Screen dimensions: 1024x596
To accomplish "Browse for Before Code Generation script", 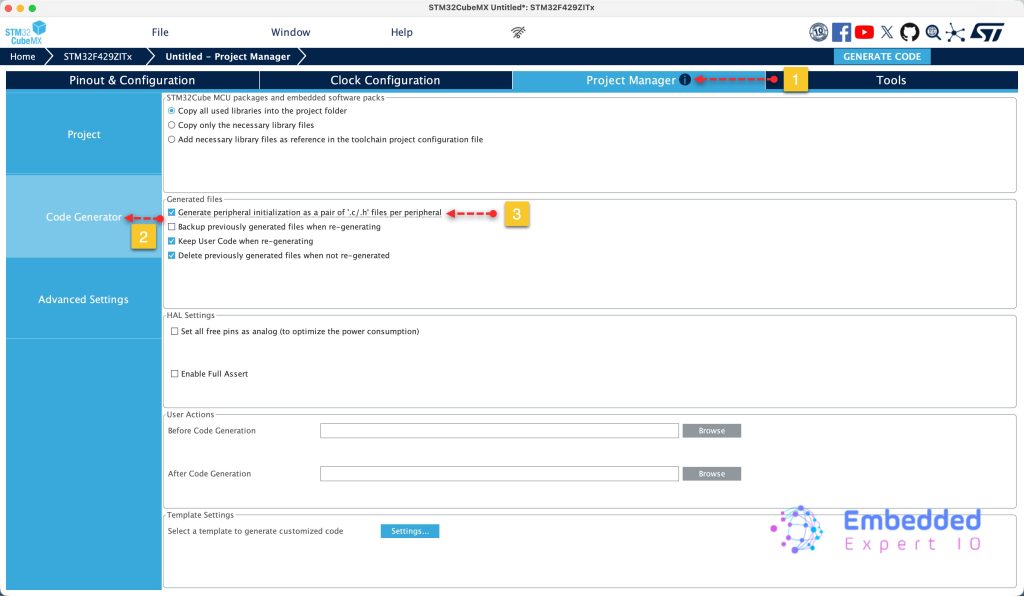I will click(711, 431).
